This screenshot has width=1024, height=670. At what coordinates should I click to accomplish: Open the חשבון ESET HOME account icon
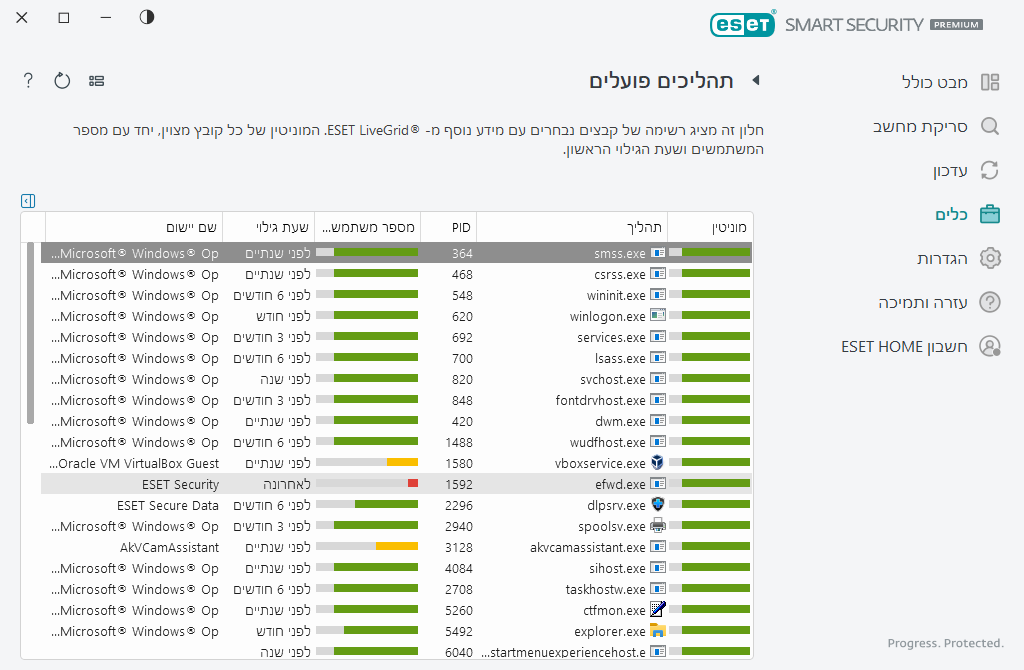(990, 346)
